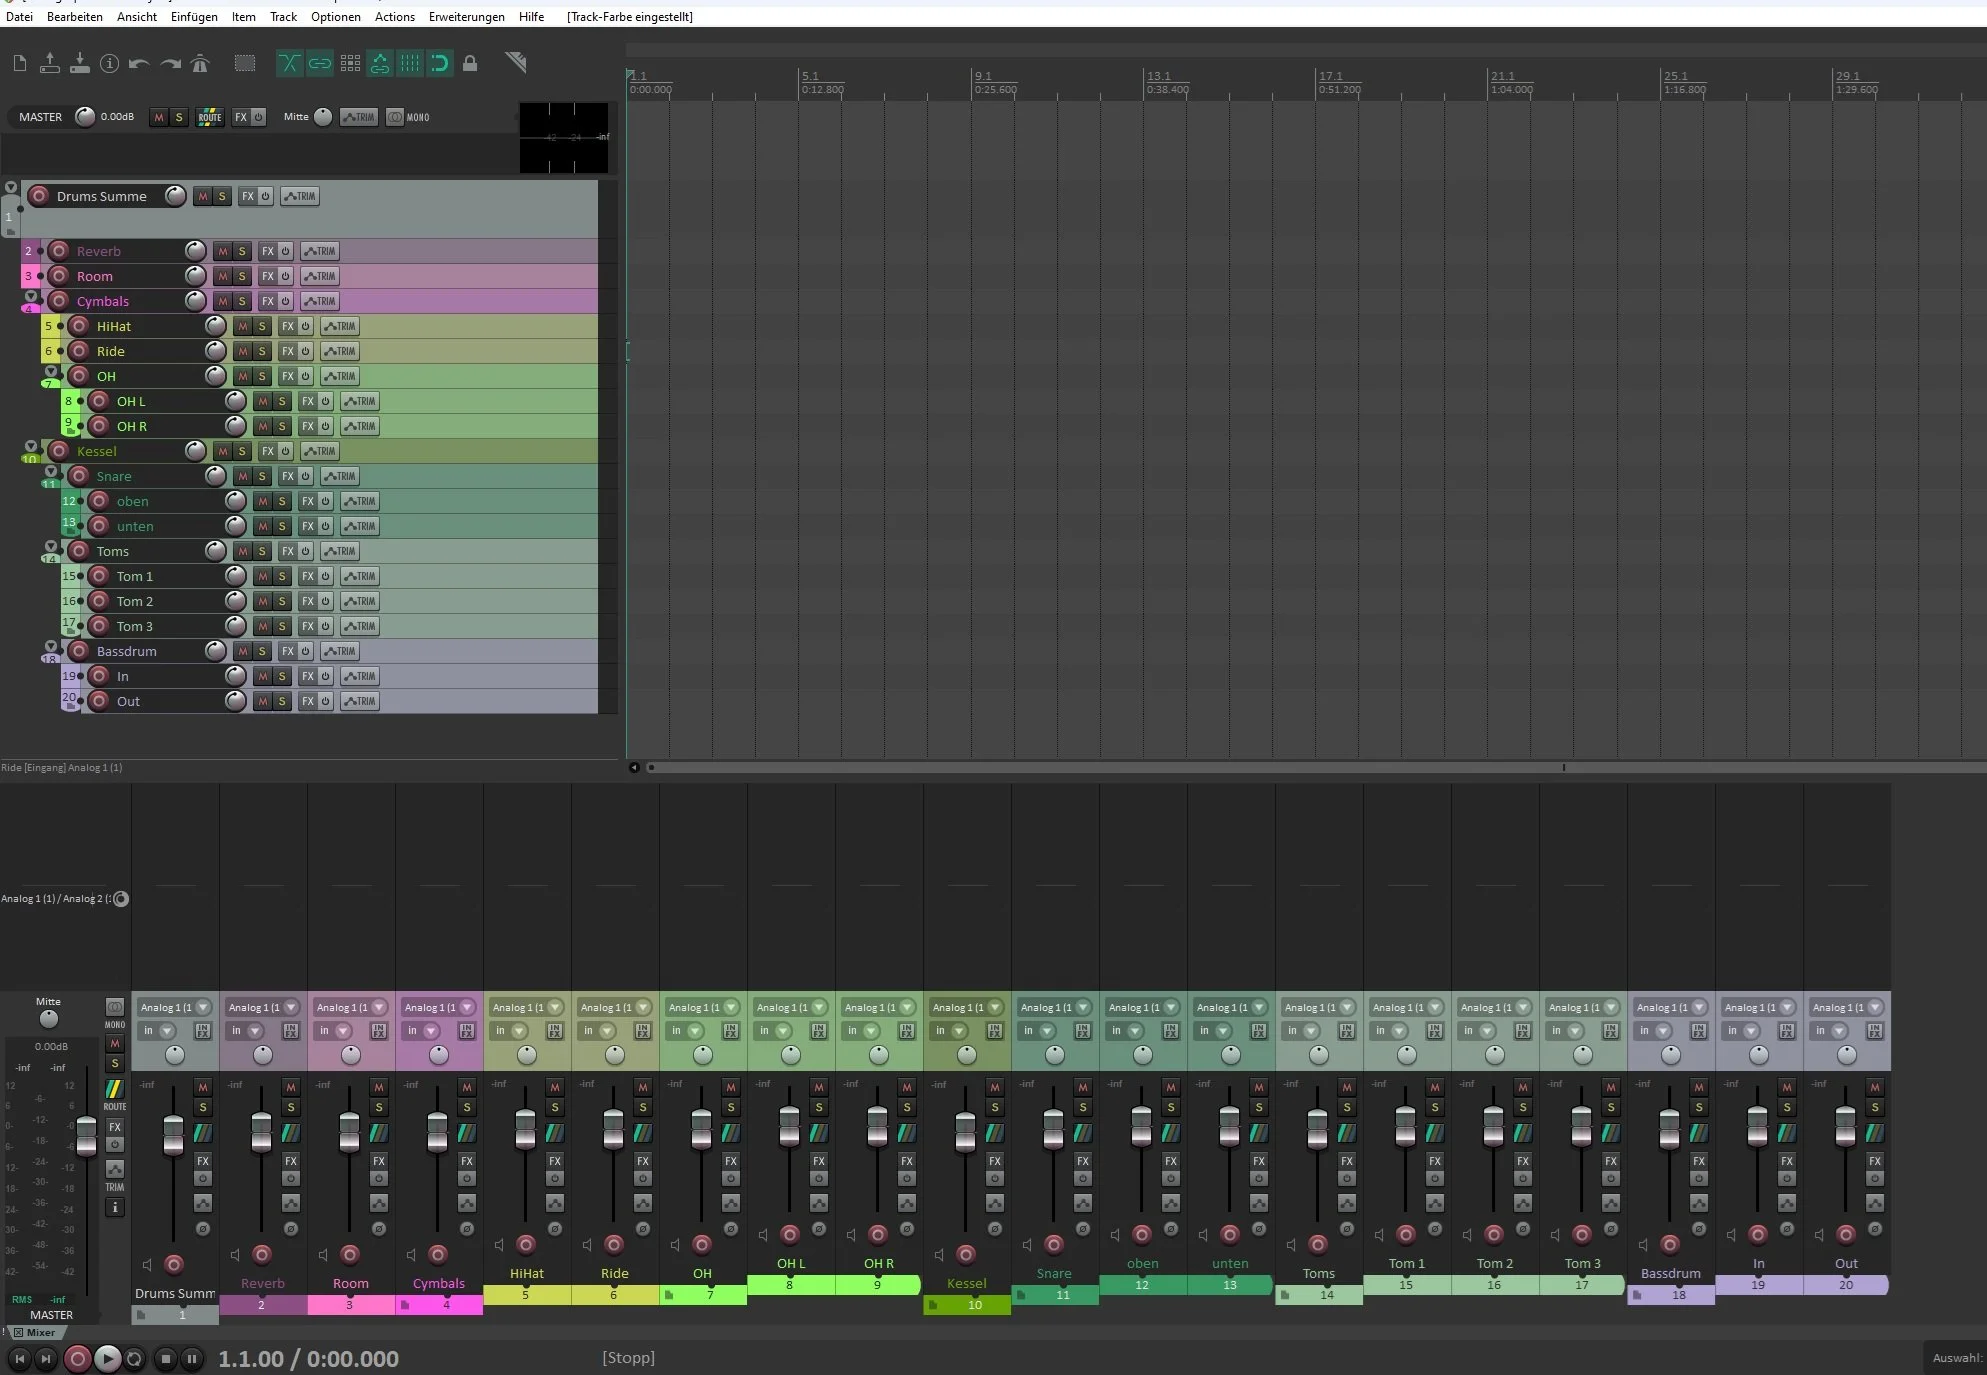
Task: Click the transport Record button
Action: pyautogui.click(x=78, y=1358)
